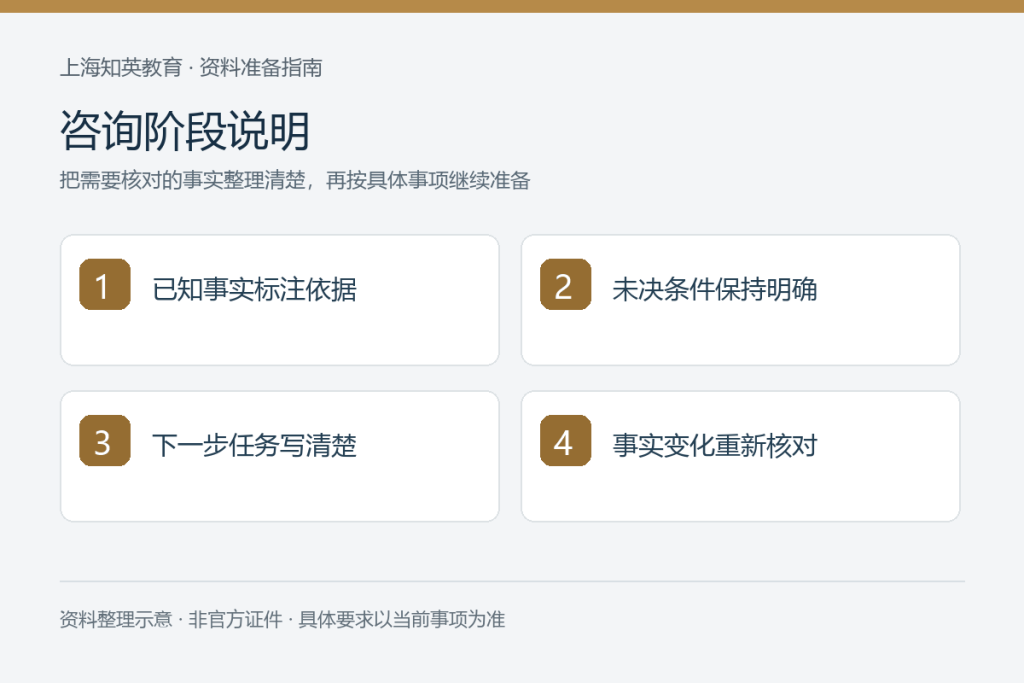This screenshot has height=683, width=1024.
Task: Click 非官方证件 in the footer
Action: pyautogui.click(x=235, y=619)
